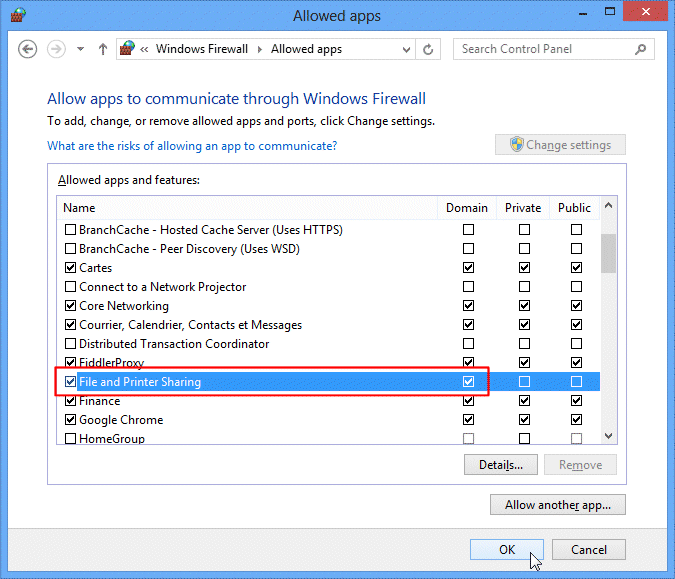Viewport: 675px width, 579px height.
Task: Confirm with the OK button
Action: (507, 550)
